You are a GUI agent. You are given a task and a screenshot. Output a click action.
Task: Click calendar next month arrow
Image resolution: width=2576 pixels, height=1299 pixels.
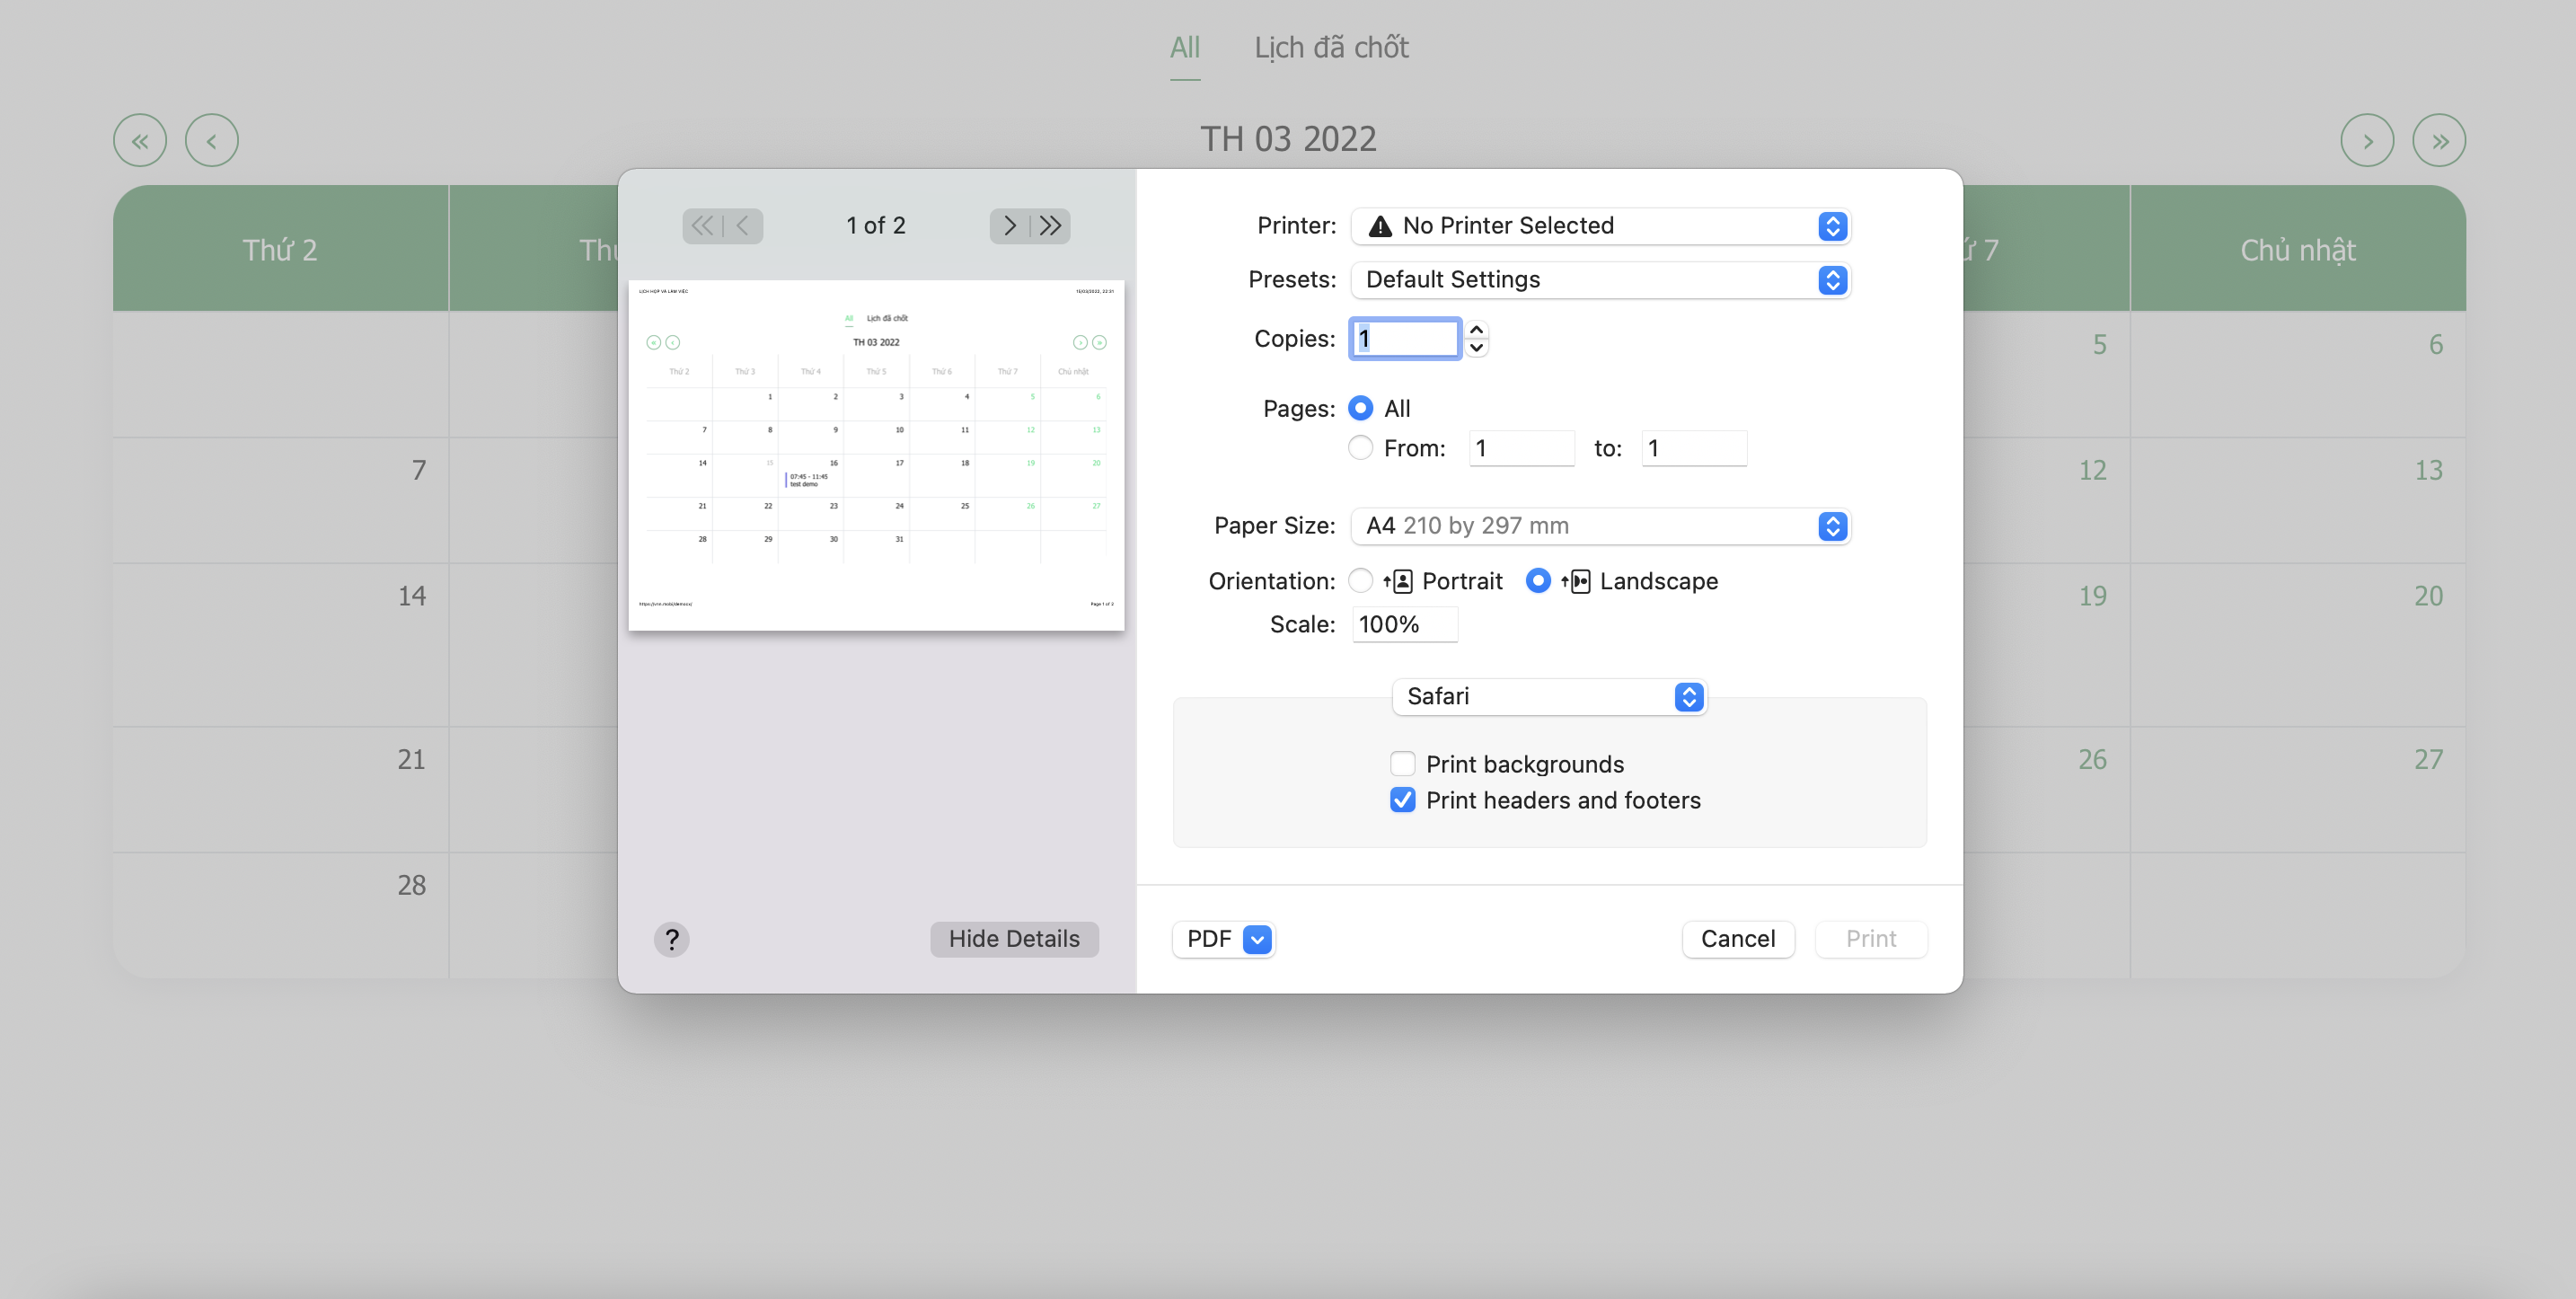pyautogui.click(x=2367, y=141)
